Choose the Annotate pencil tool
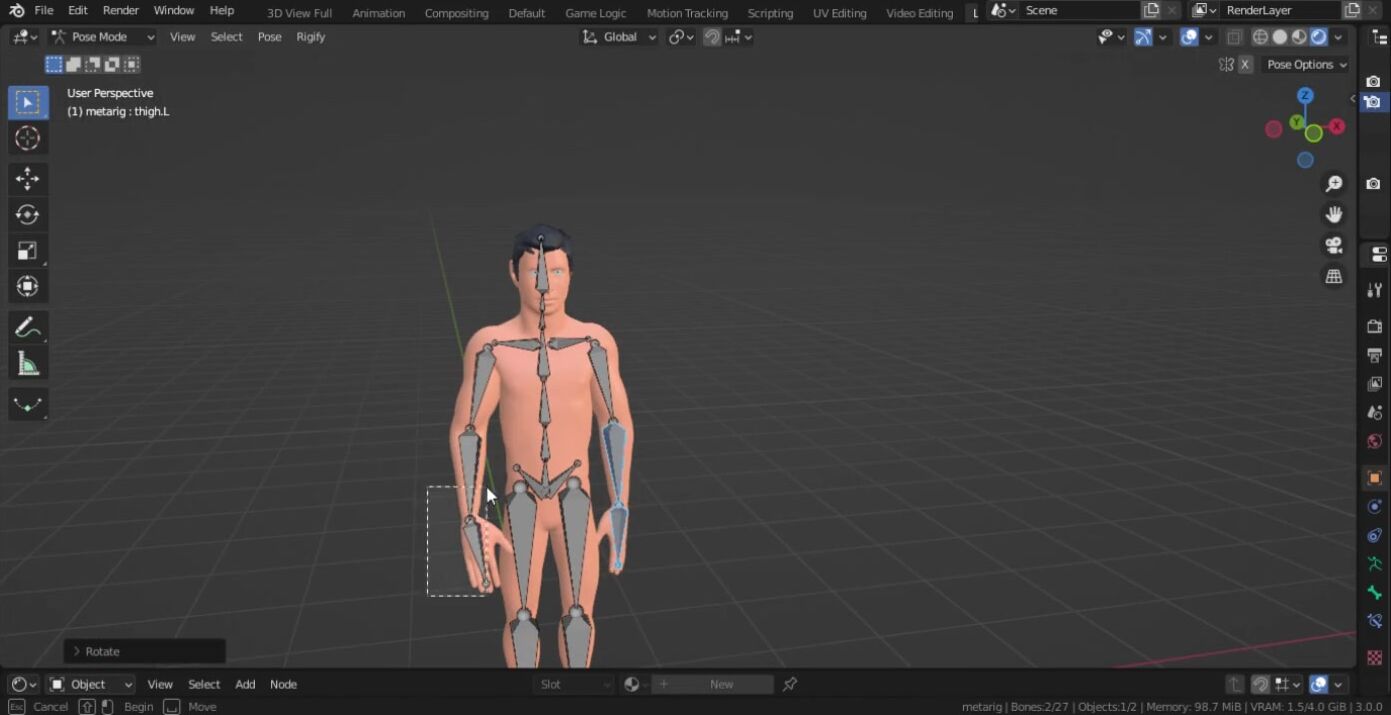1391x715 pixels. coord(27,328)
